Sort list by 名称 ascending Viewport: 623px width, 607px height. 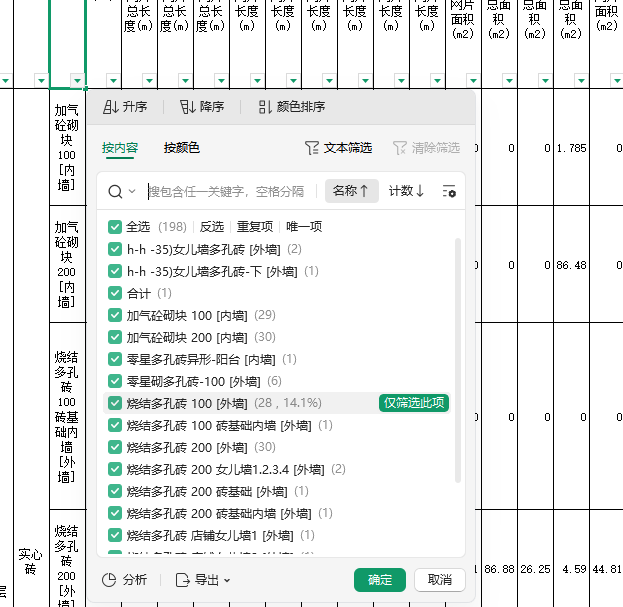tap(352, 191)
